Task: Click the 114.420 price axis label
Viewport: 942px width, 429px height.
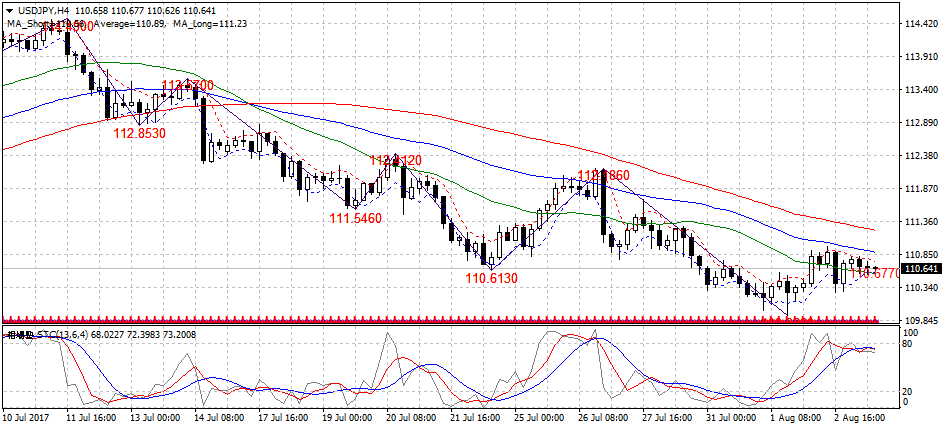Action: tap(919, 24)
